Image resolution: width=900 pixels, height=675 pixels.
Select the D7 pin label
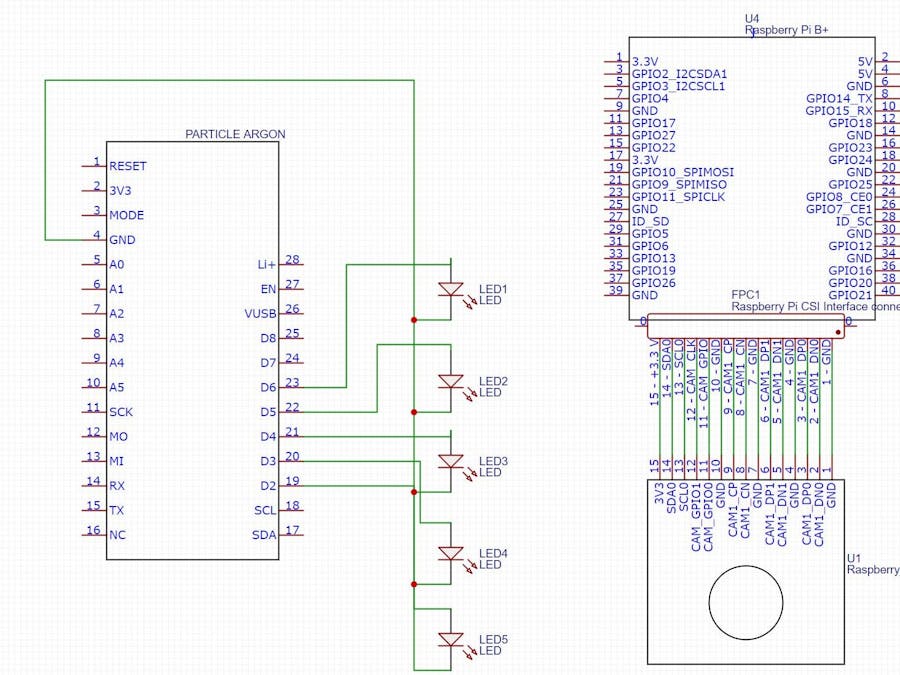[x=269, y=363]
